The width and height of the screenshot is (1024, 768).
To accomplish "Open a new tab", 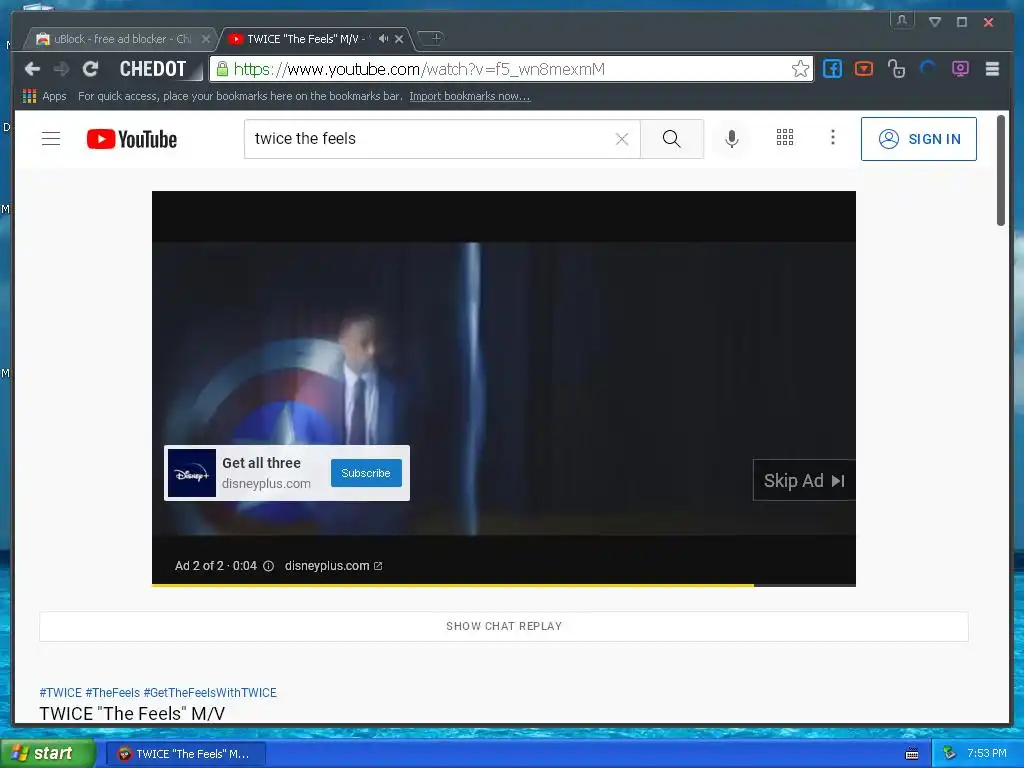I will pyautogui.click(x=432, y=39).
